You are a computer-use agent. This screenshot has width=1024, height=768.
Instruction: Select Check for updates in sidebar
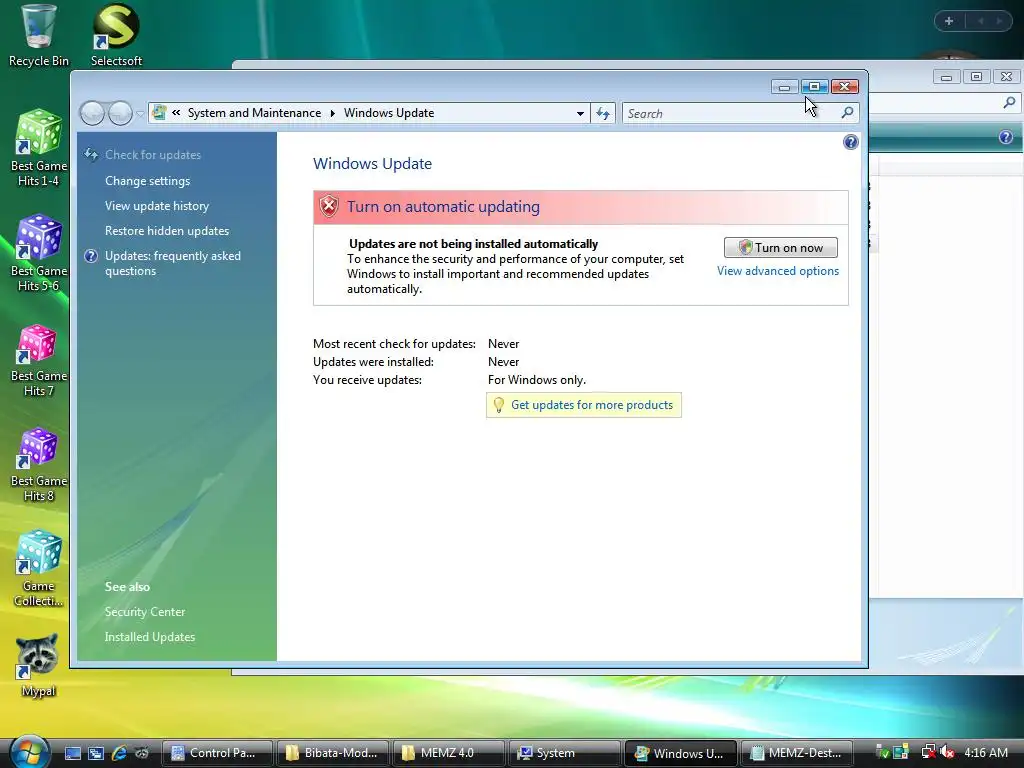(x=153, y=155)
